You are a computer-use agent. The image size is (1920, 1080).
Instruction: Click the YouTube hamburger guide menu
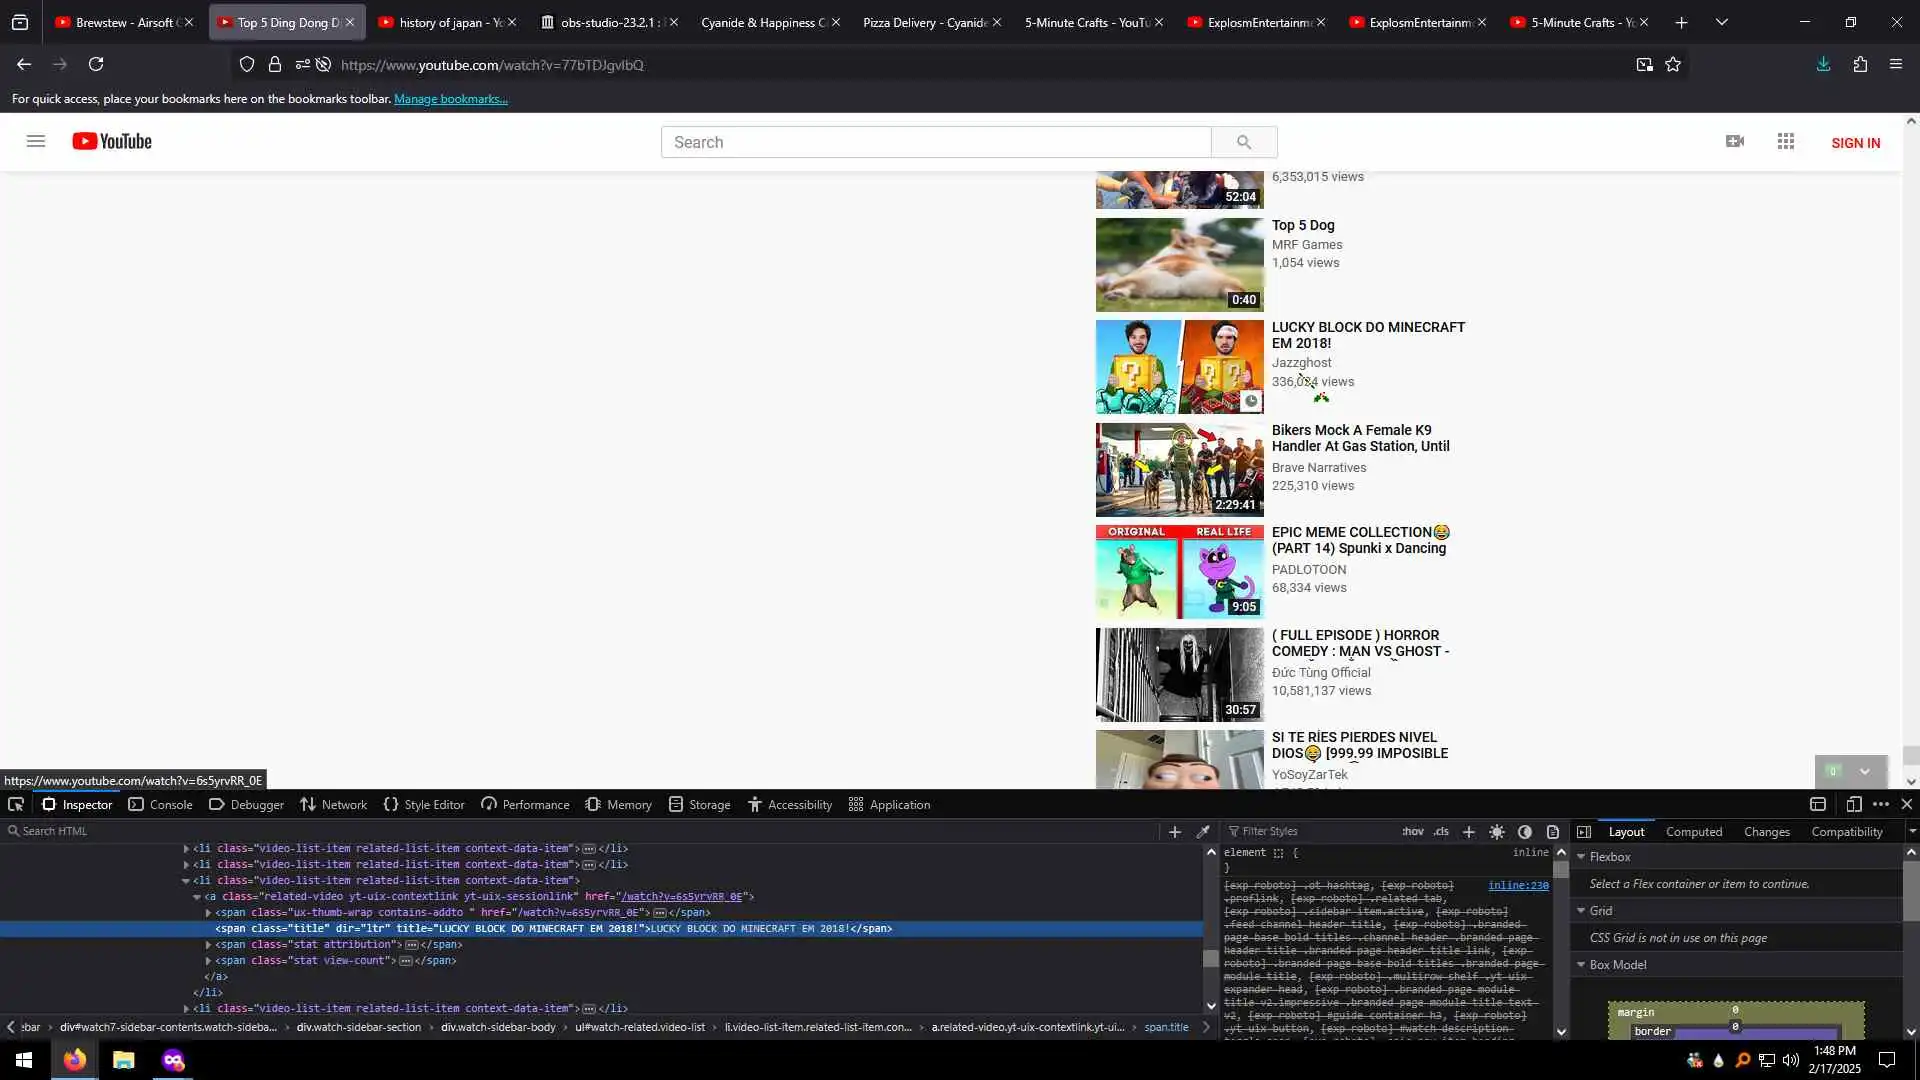[x=36, y=142]
